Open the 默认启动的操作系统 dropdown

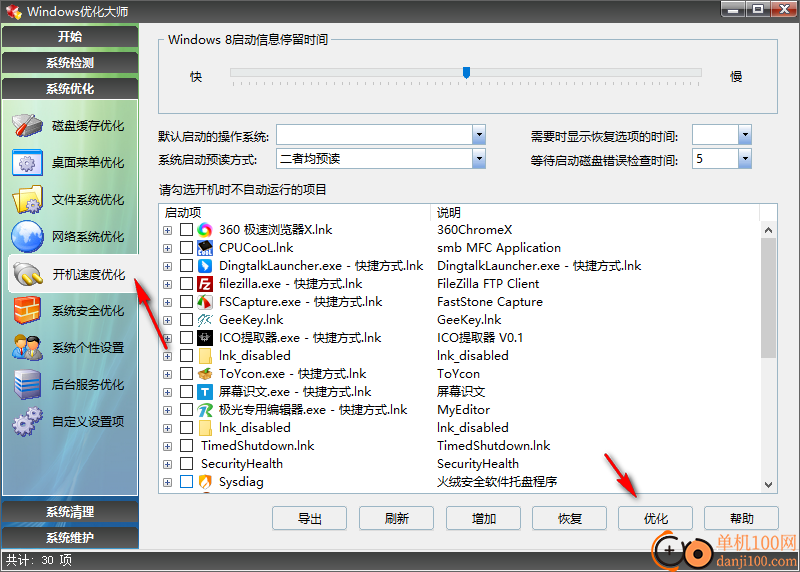pyautogui.click(x=479, y=135)
